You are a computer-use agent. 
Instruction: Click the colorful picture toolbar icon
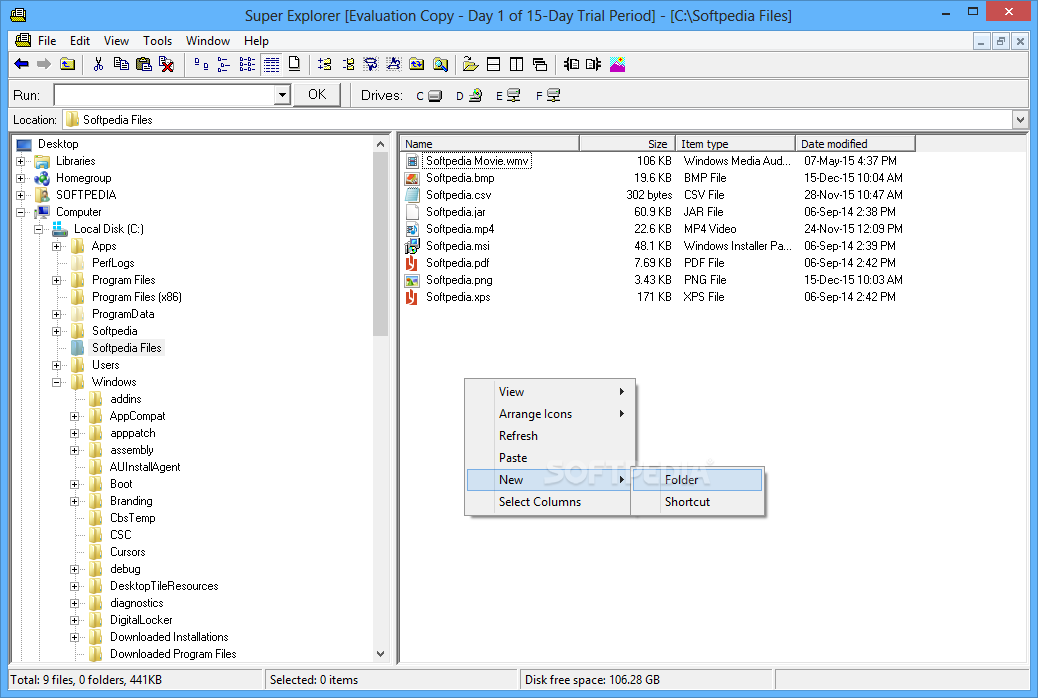pos(617,64)
